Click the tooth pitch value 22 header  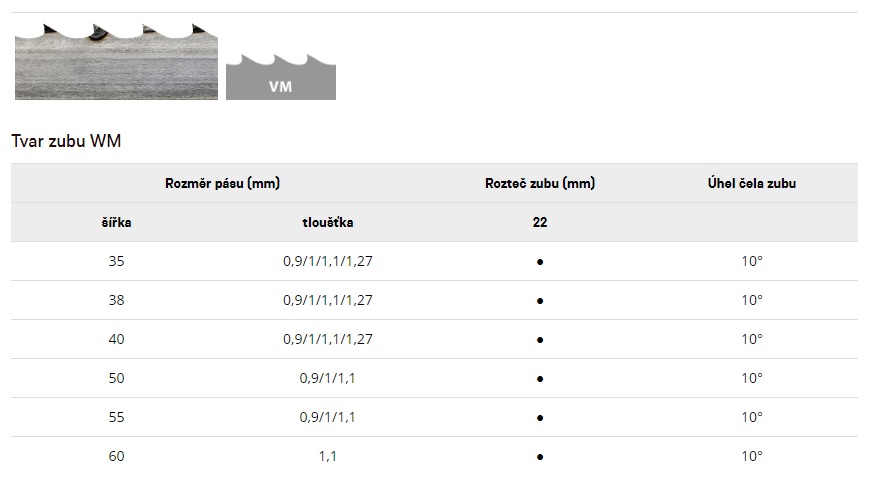540,223
